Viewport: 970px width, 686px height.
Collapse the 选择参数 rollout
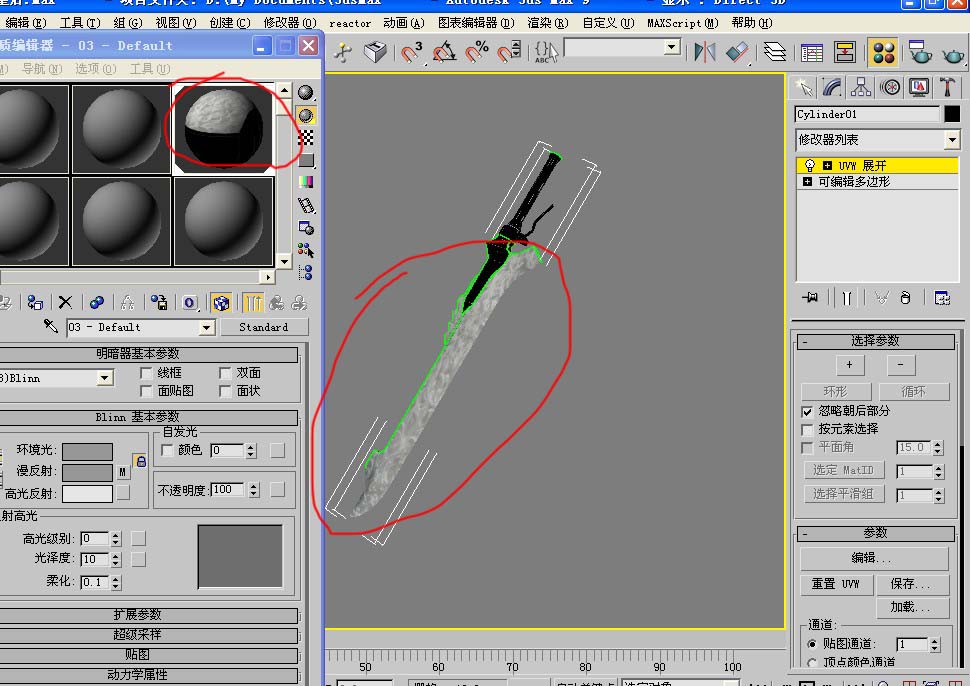click(875, 341)
